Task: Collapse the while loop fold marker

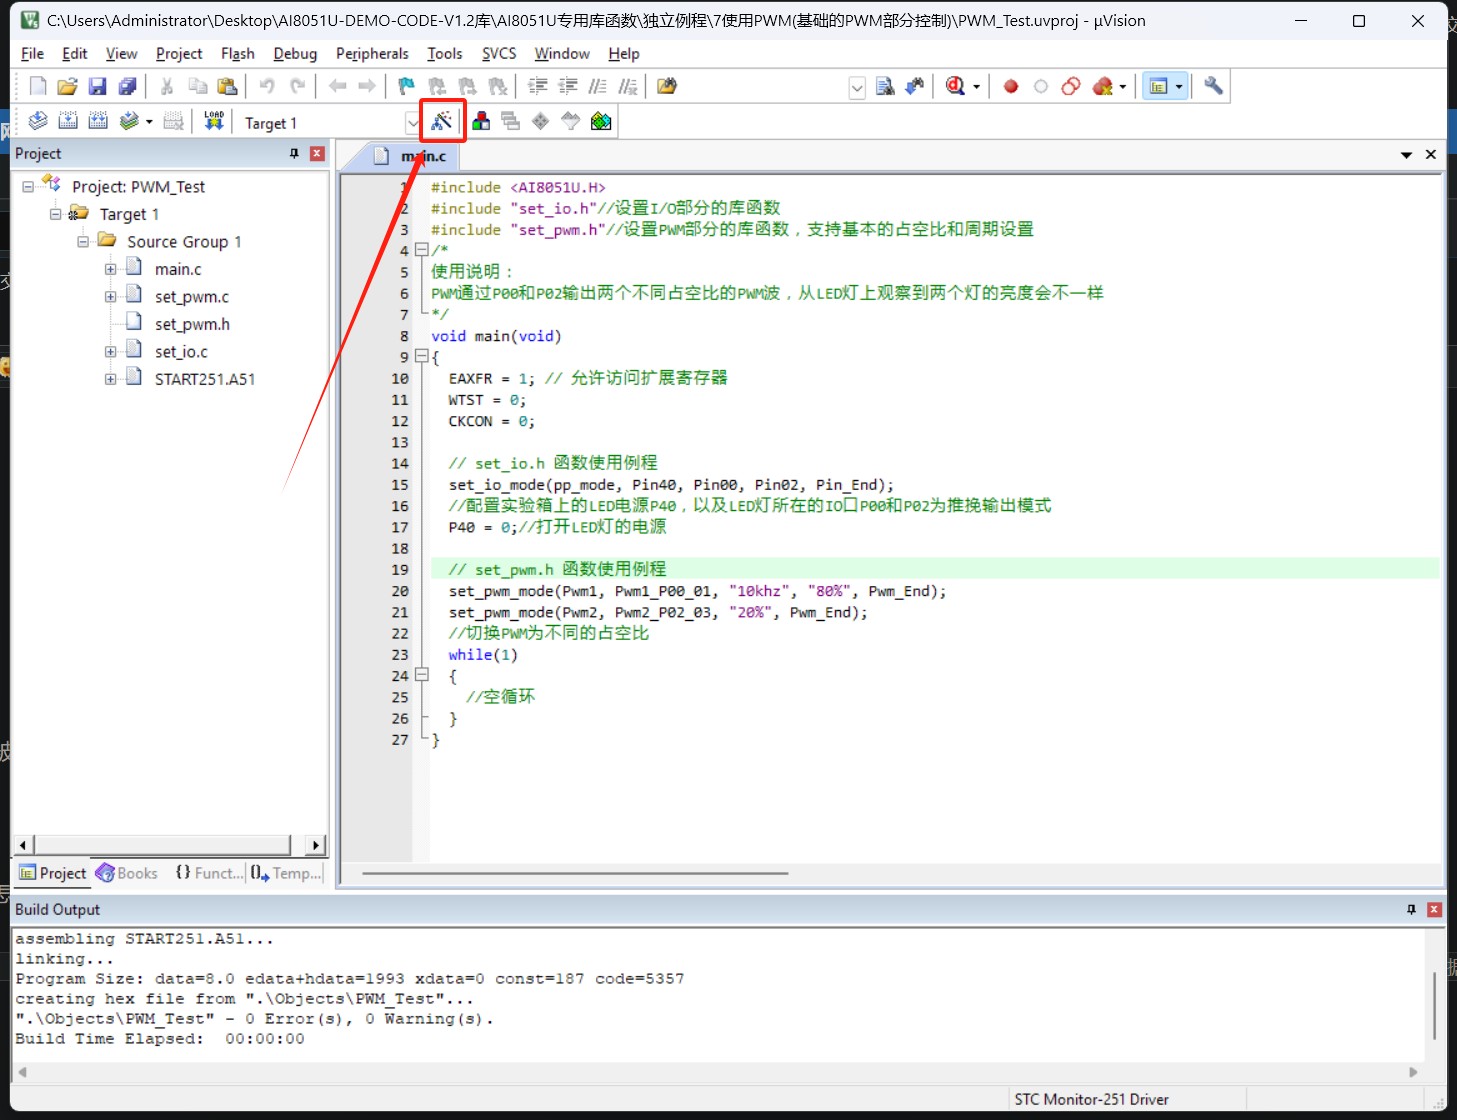Action: click(x=422, y=676)
